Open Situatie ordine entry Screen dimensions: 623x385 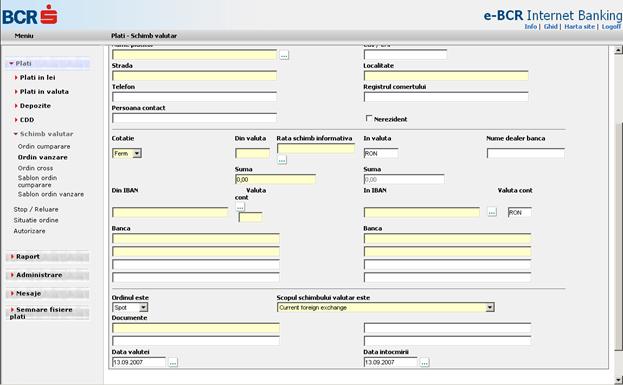point(36,220)
